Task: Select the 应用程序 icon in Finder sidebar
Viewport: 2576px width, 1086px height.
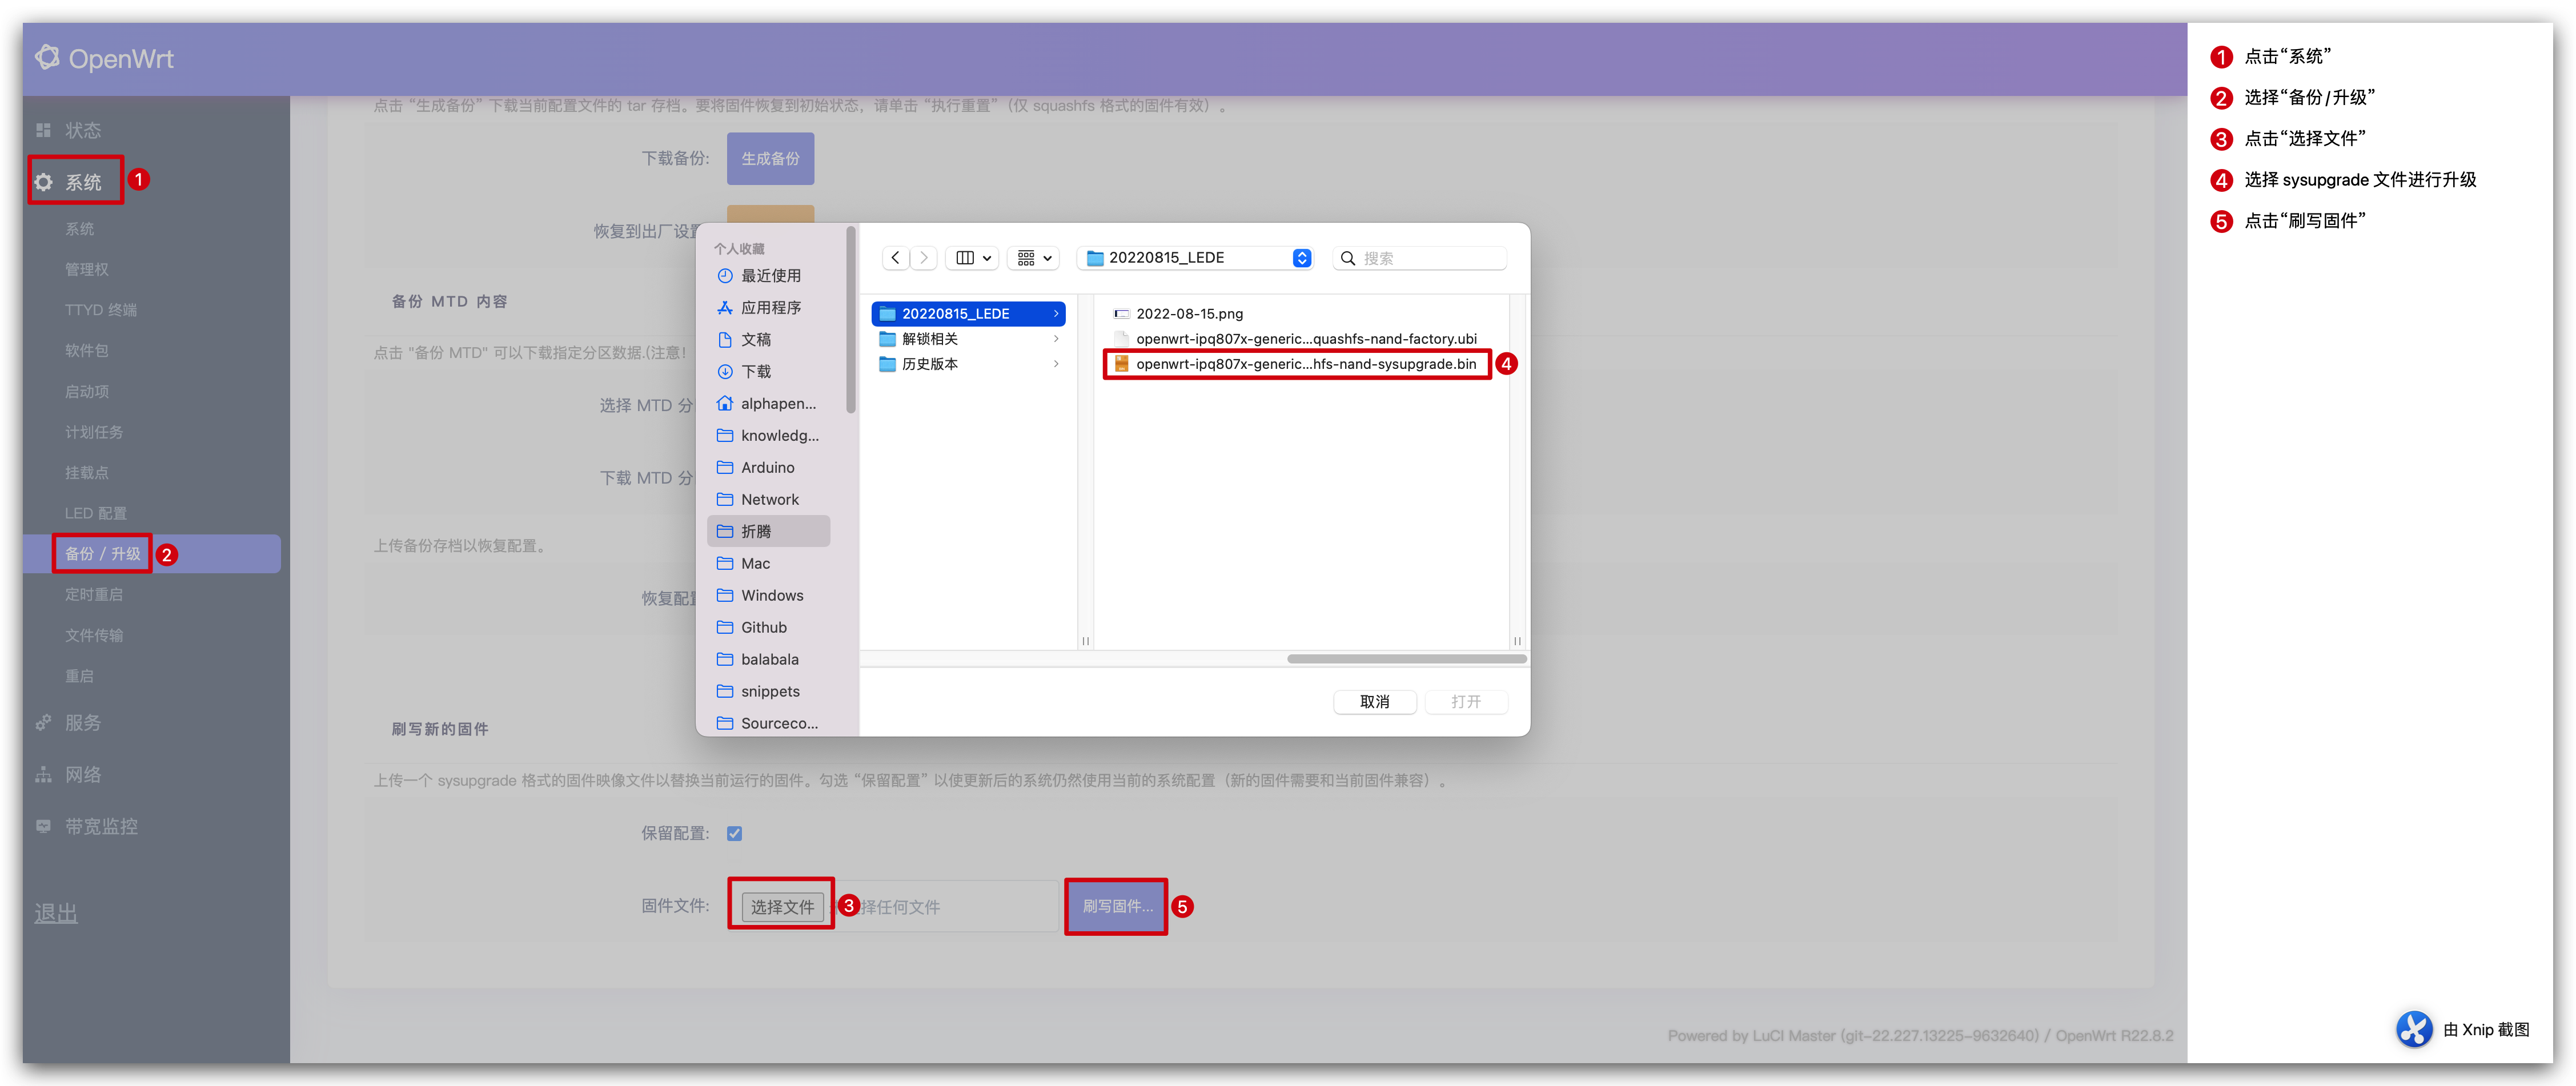Action: (x=725, y=308)
